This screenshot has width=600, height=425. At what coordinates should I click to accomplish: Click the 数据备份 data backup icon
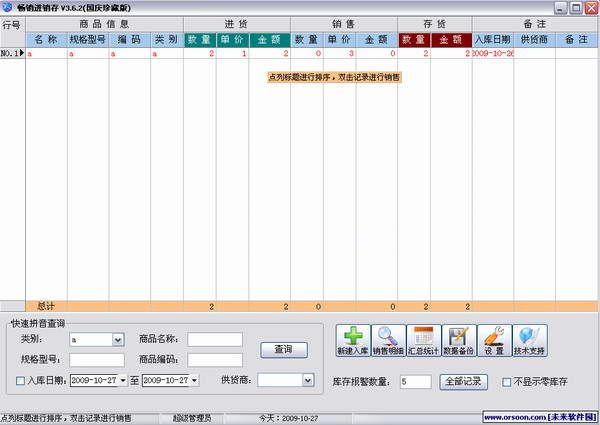click(457, 341)
